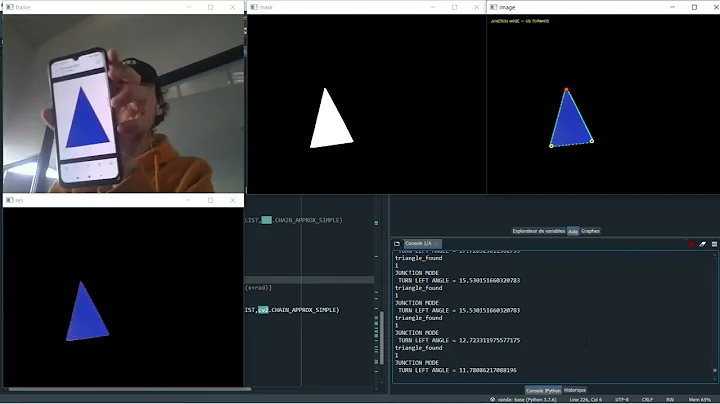
Task: Minimize the mask window
Action: click(x=433, y=7)
